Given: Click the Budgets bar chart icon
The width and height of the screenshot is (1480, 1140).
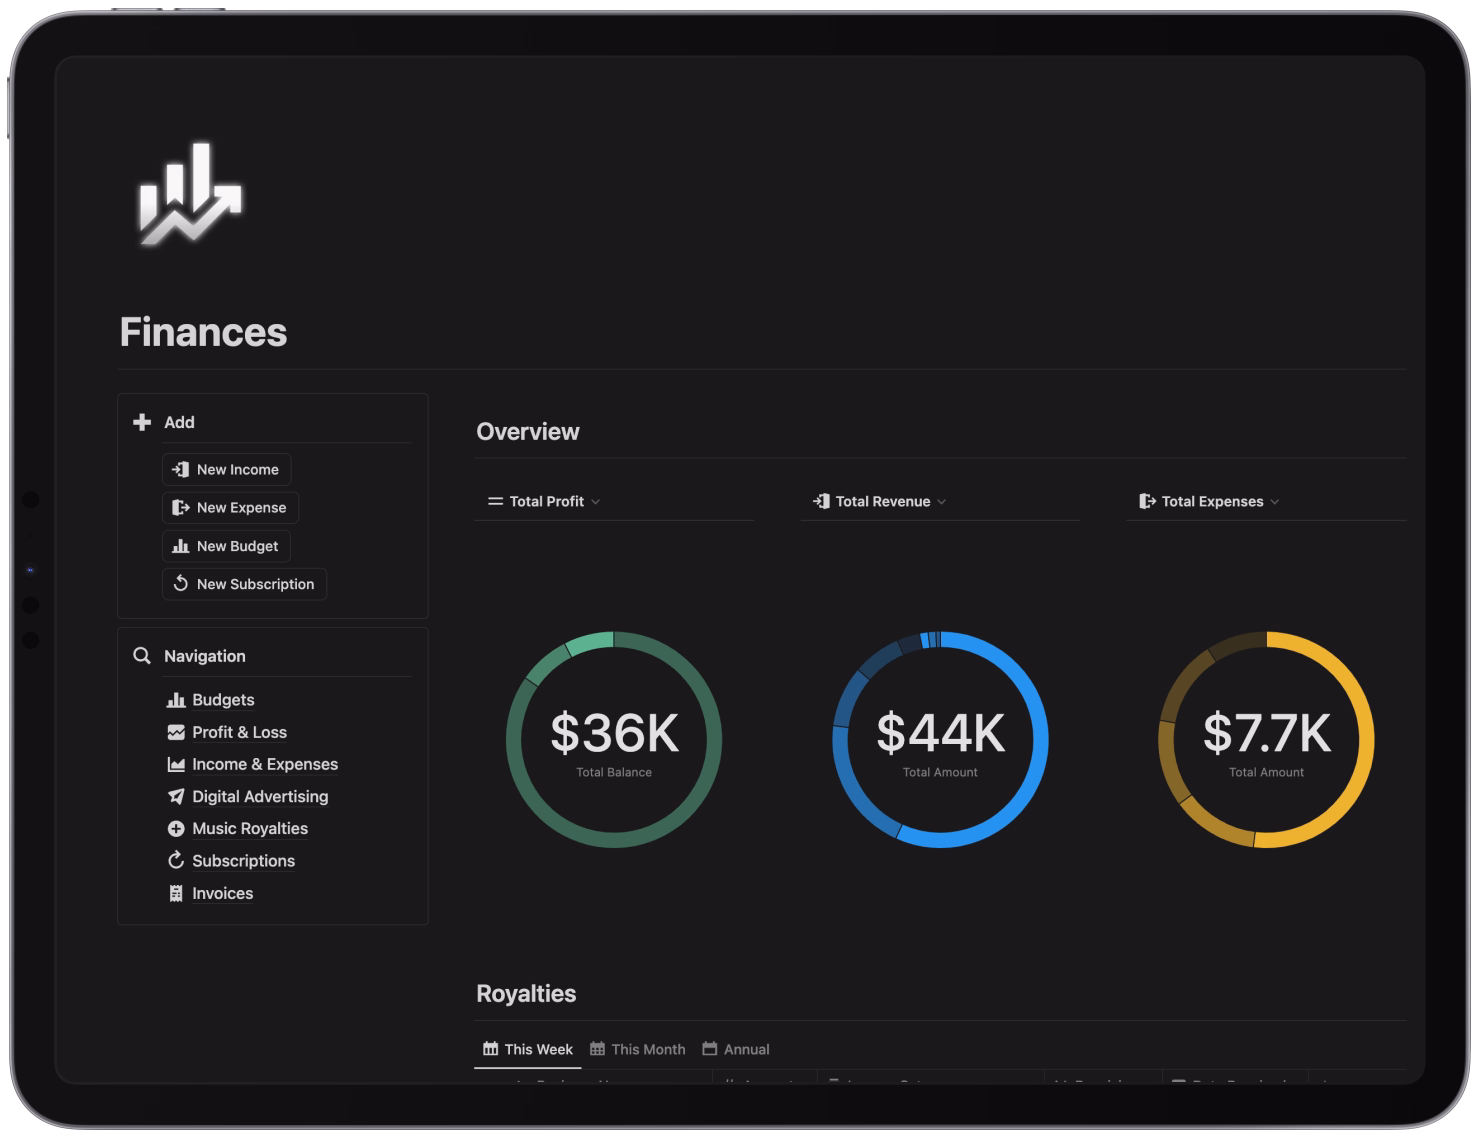Looking at the screenshot, I should [x=176, y=700].
